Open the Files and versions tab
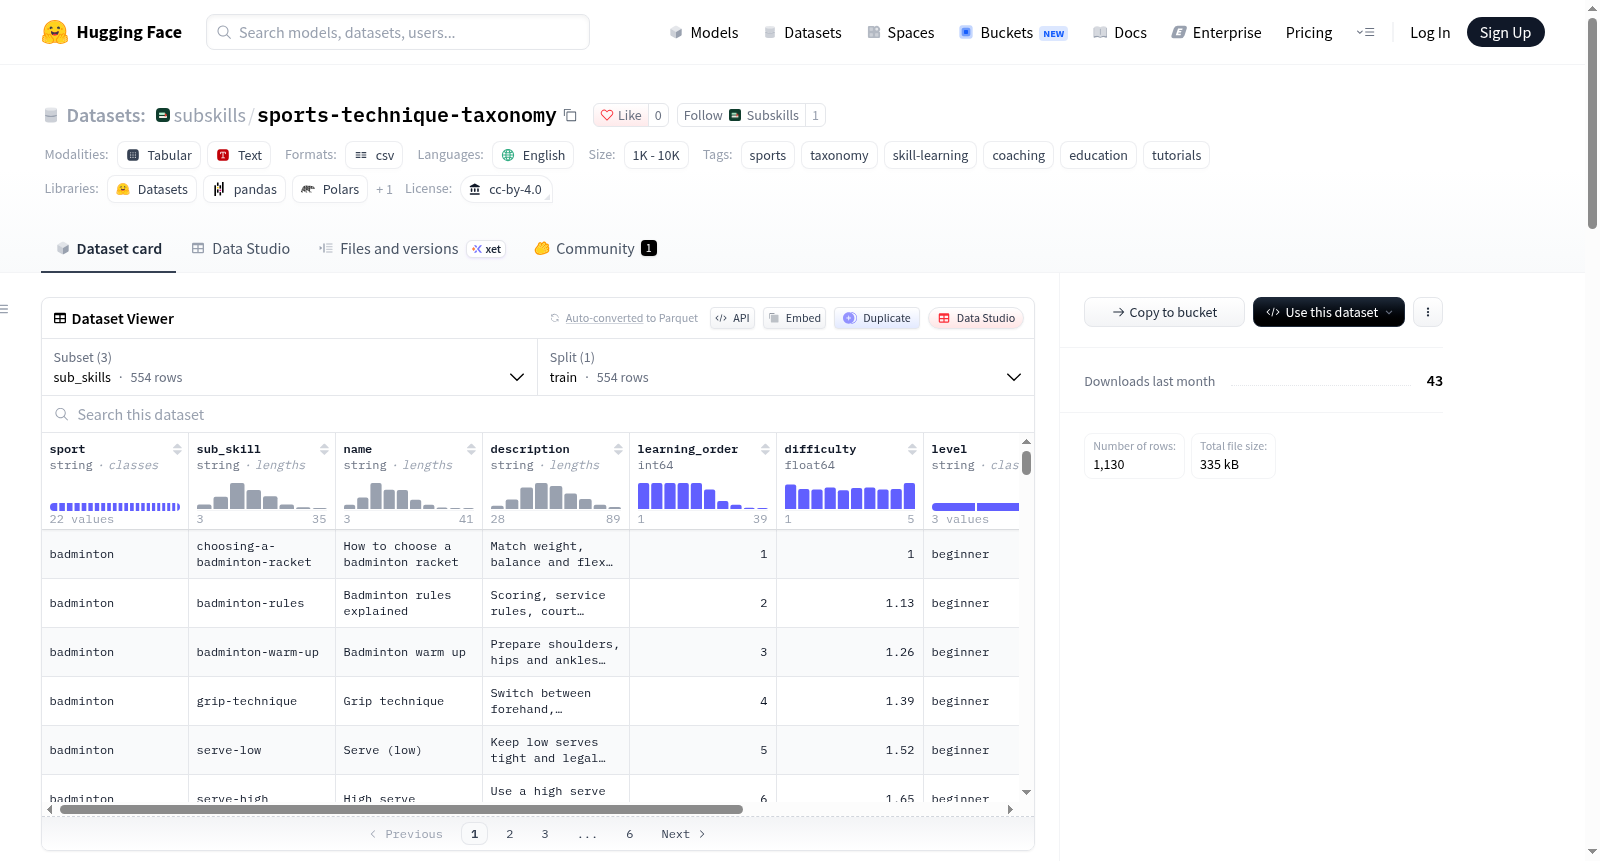This screenshot has height=861, width=1600. click(x=412, y=249)
